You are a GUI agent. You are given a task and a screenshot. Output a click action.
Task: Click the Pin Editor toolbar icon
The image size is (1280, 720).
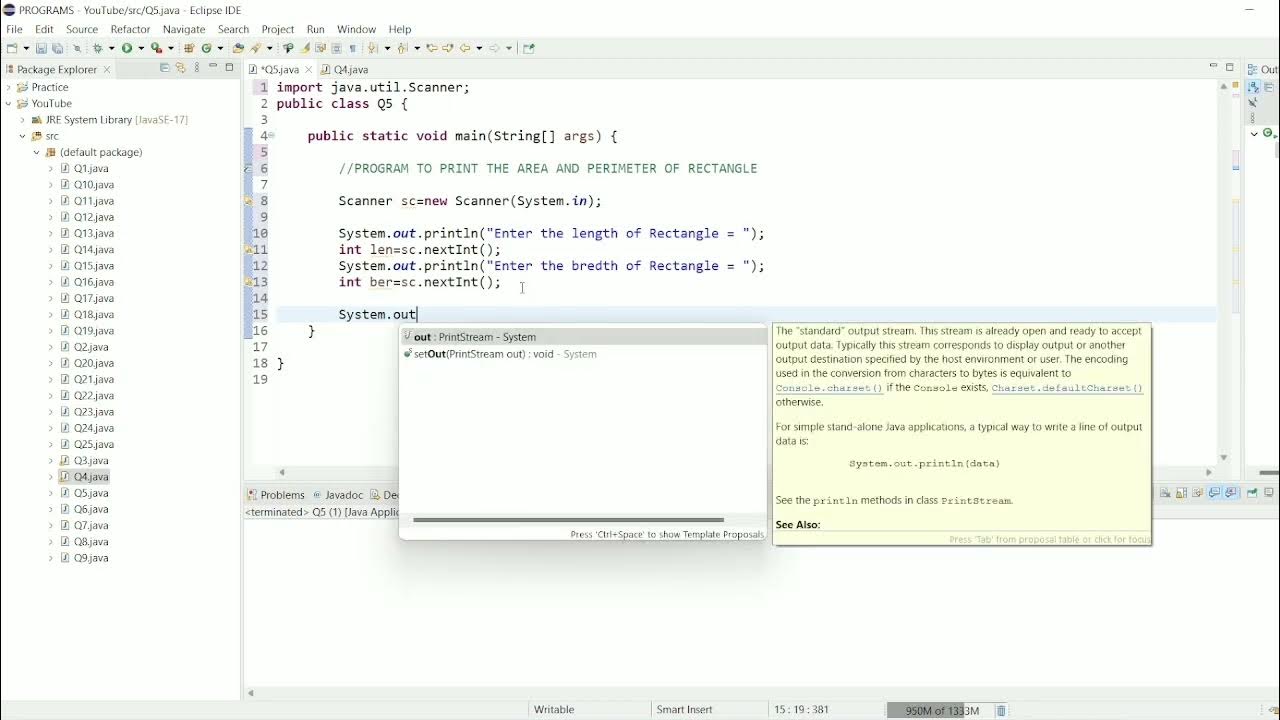528,48
